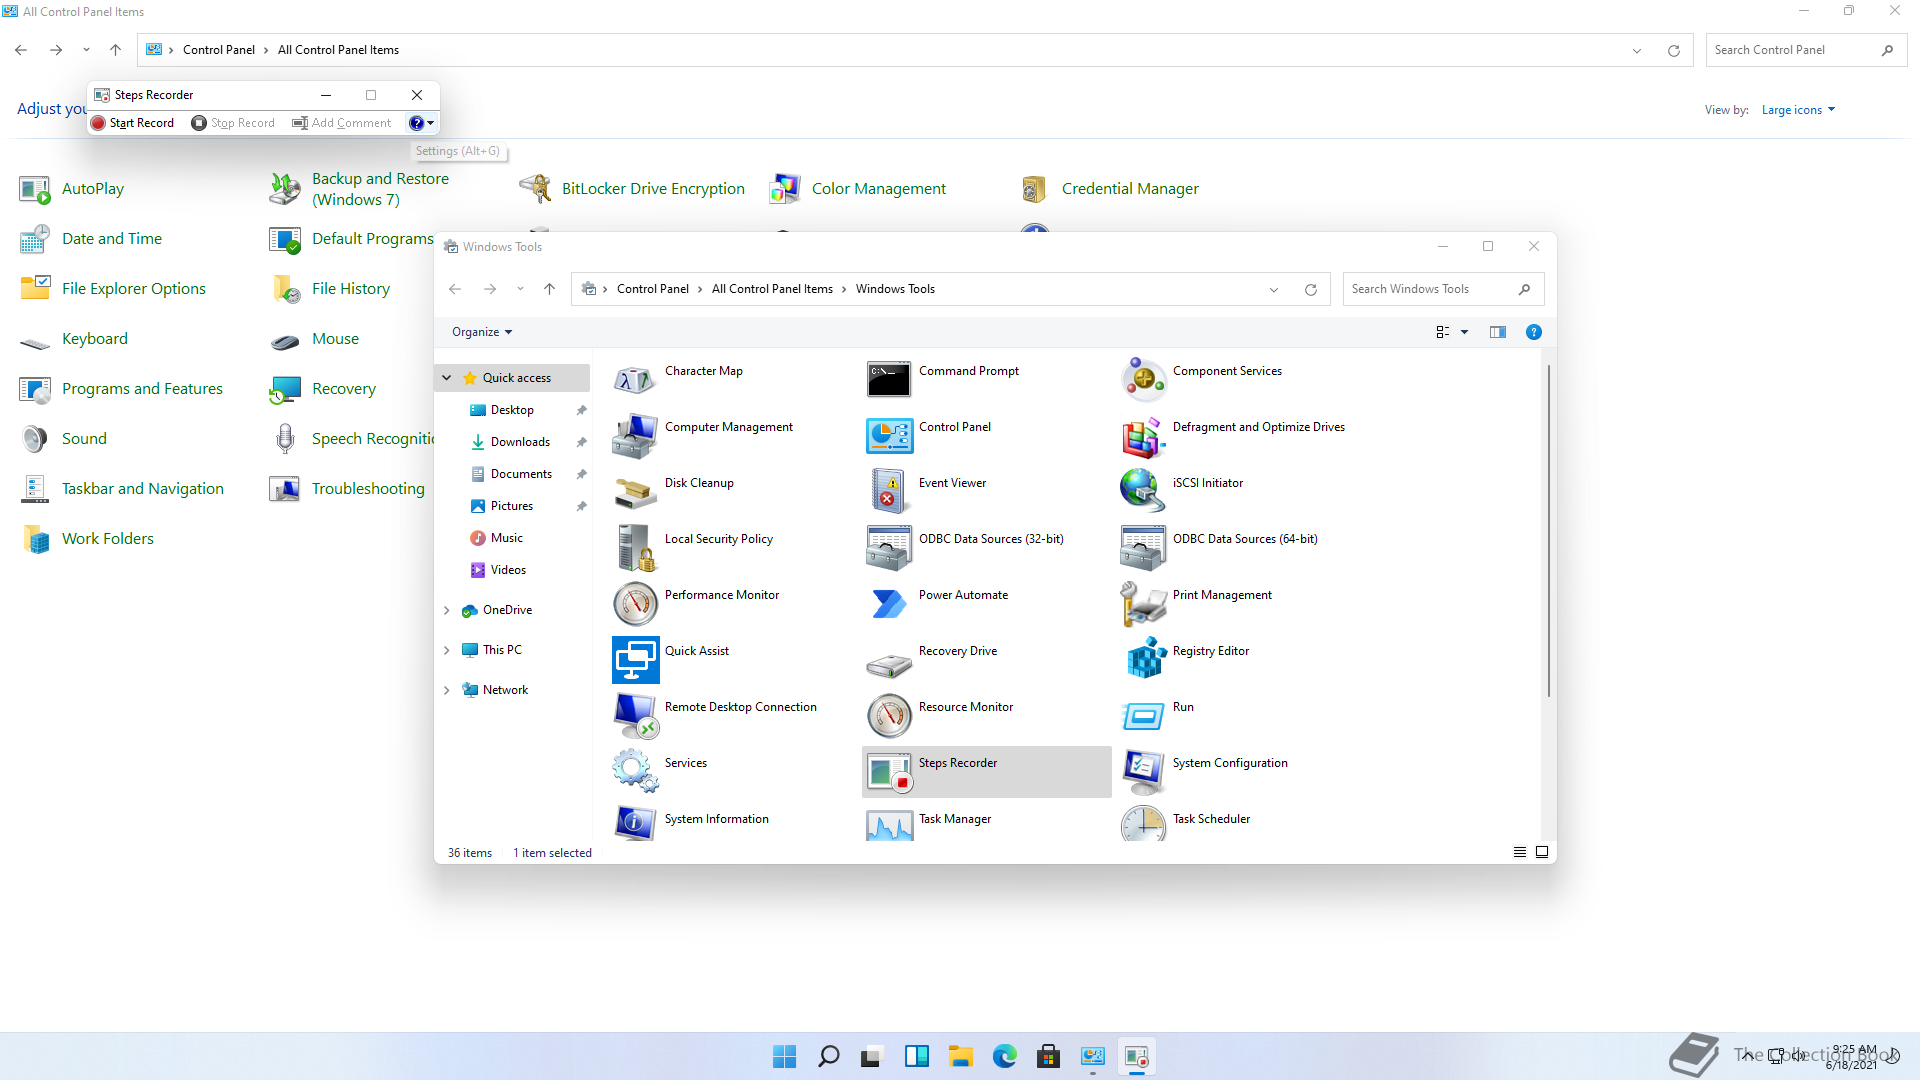This screenshot has height=1080, width=1920.
Task: Open the Run tool icon
Action: [x=1143, y=716]
